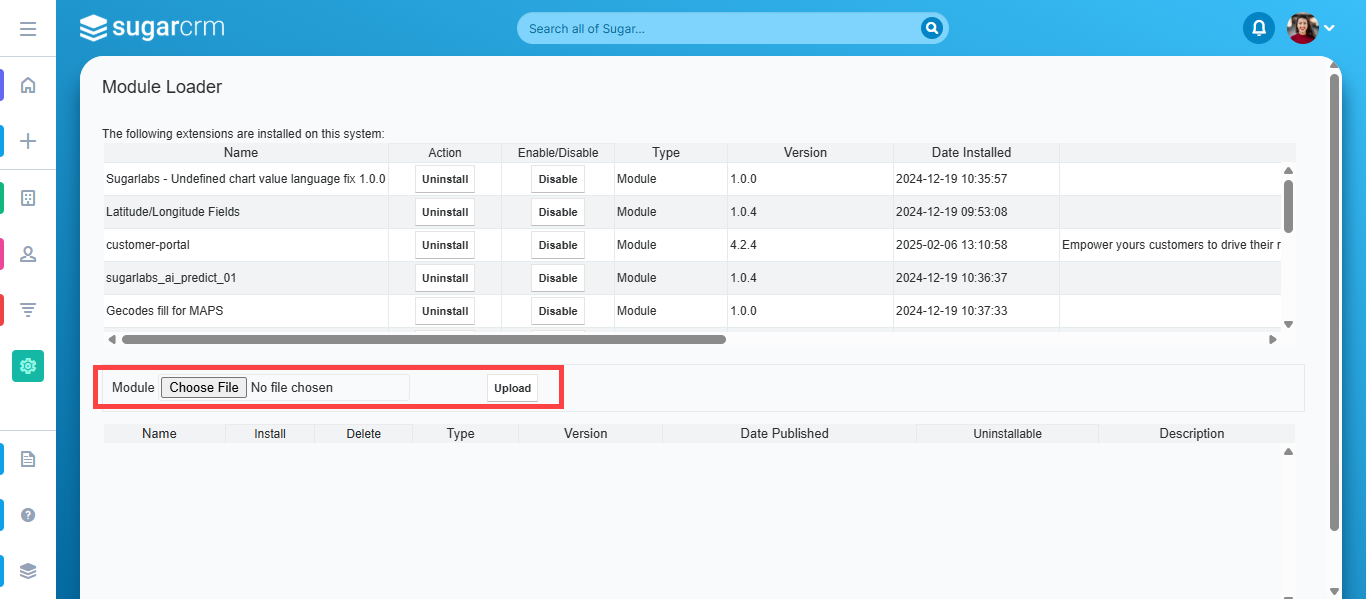
Task: Disable the customer-portal module
Action: (558, 245)
